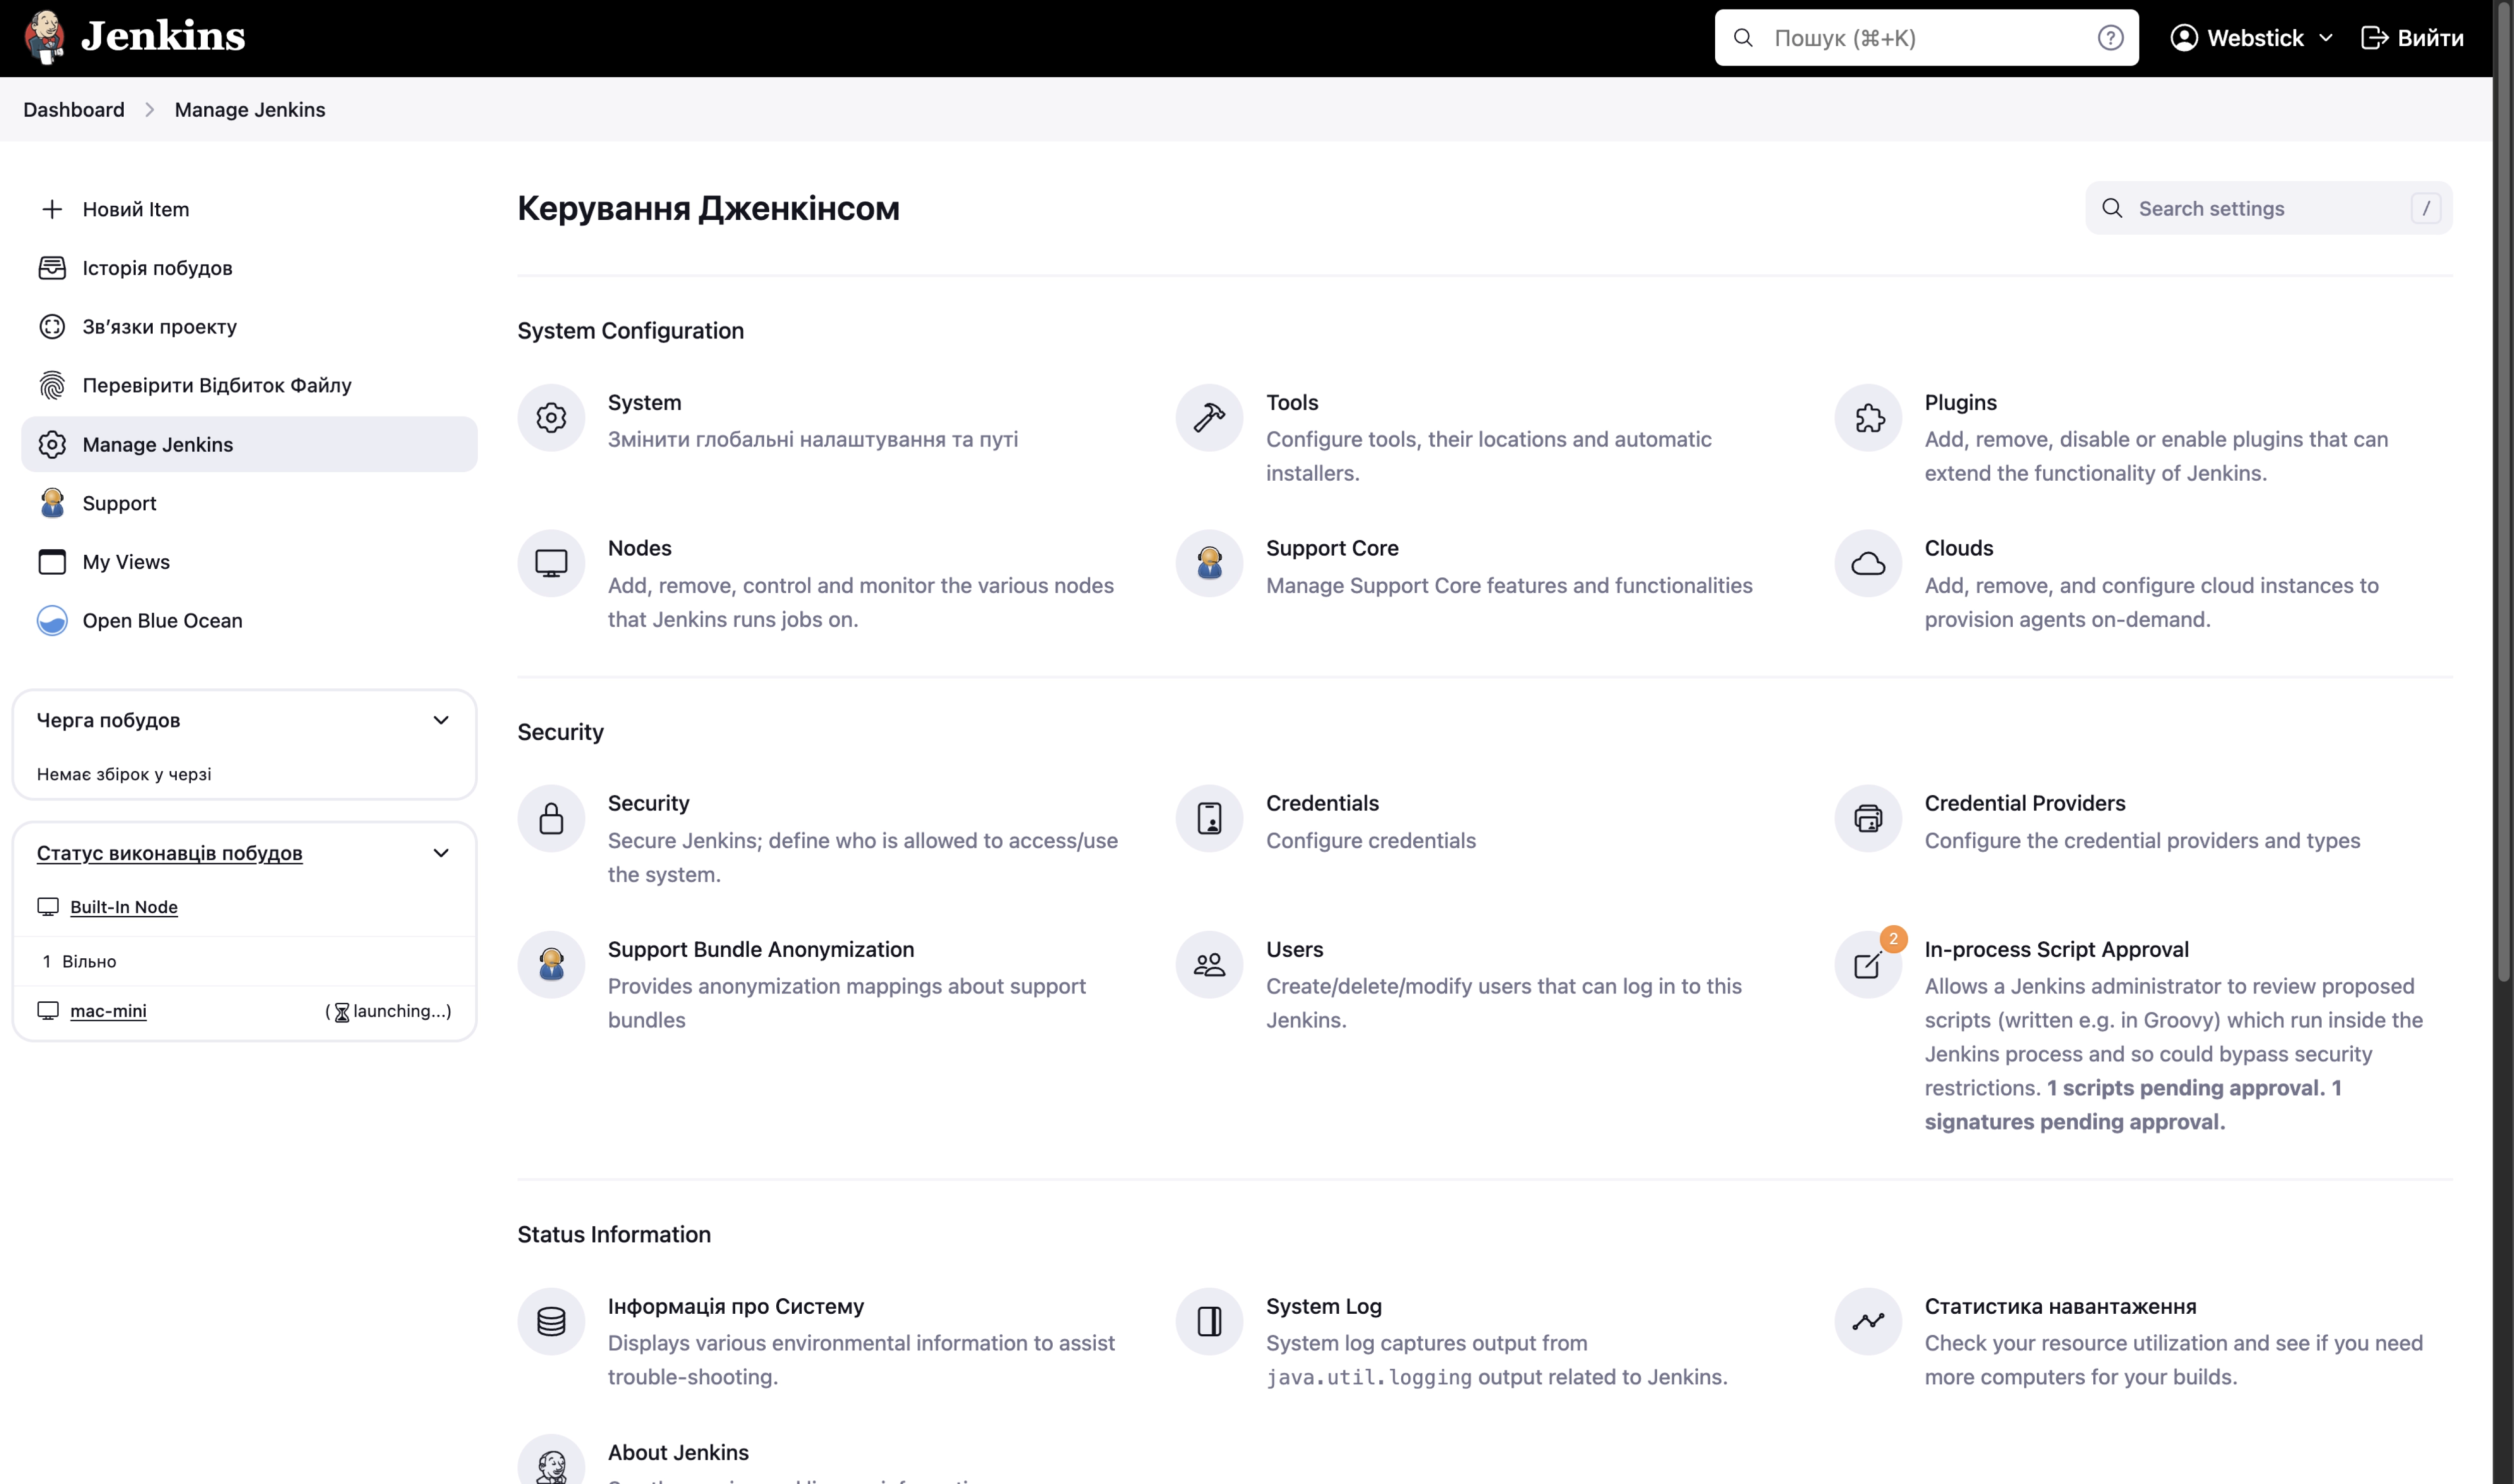This screenshot has width=2514, height=1484.
Task: Click the Plugins puzzle-piece icon
Action: click(1868, 418)
